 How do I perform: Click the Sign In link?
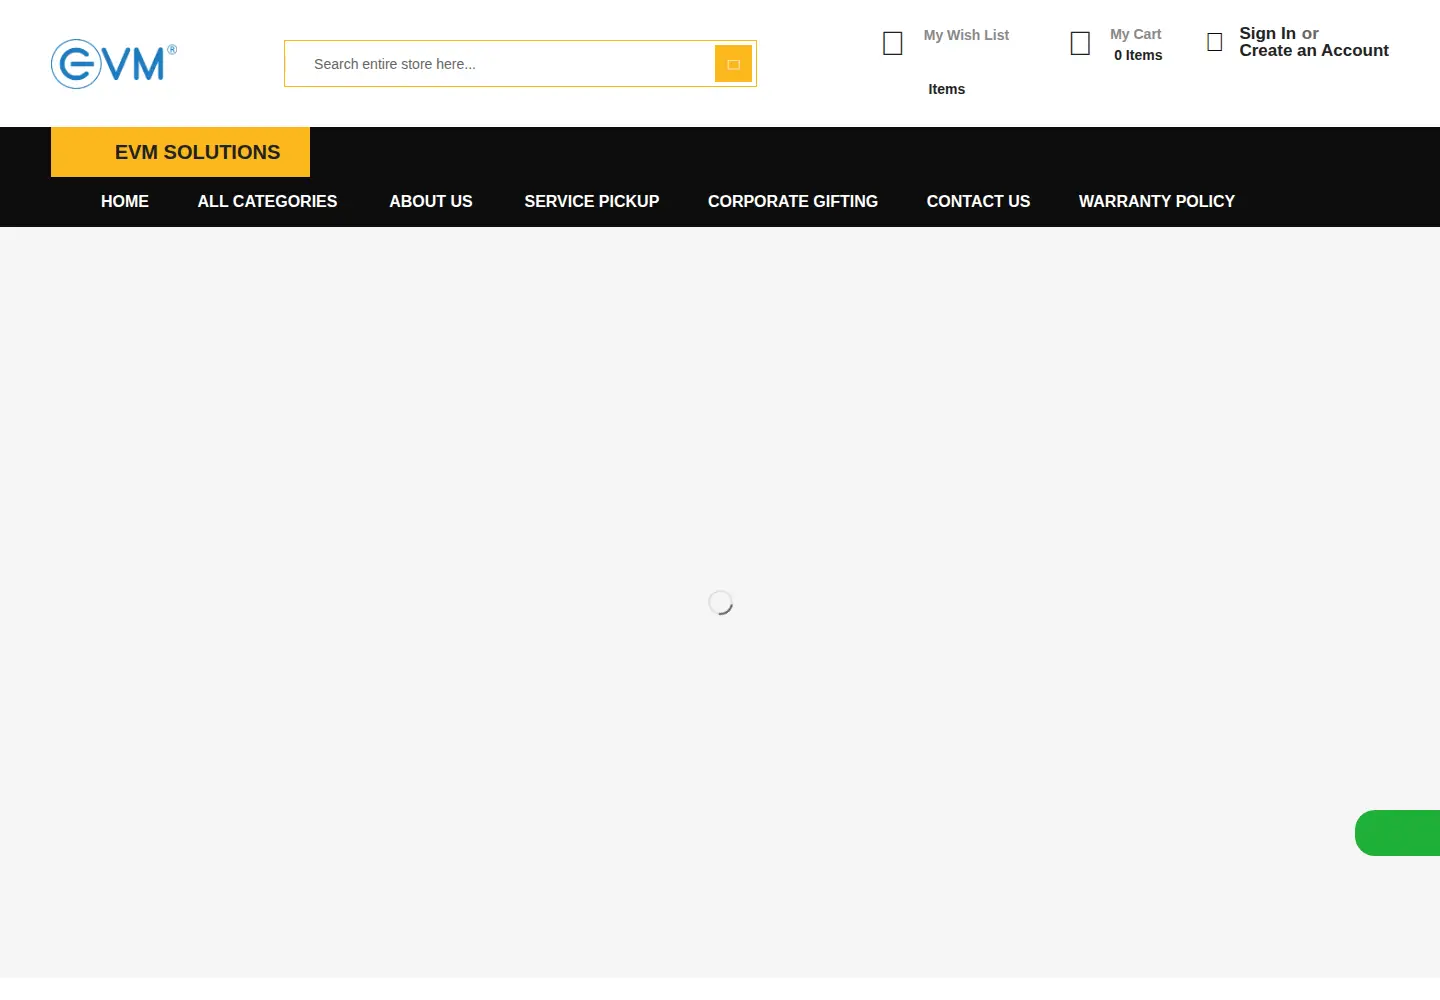pyautogui.click(x=1267, y=33)
